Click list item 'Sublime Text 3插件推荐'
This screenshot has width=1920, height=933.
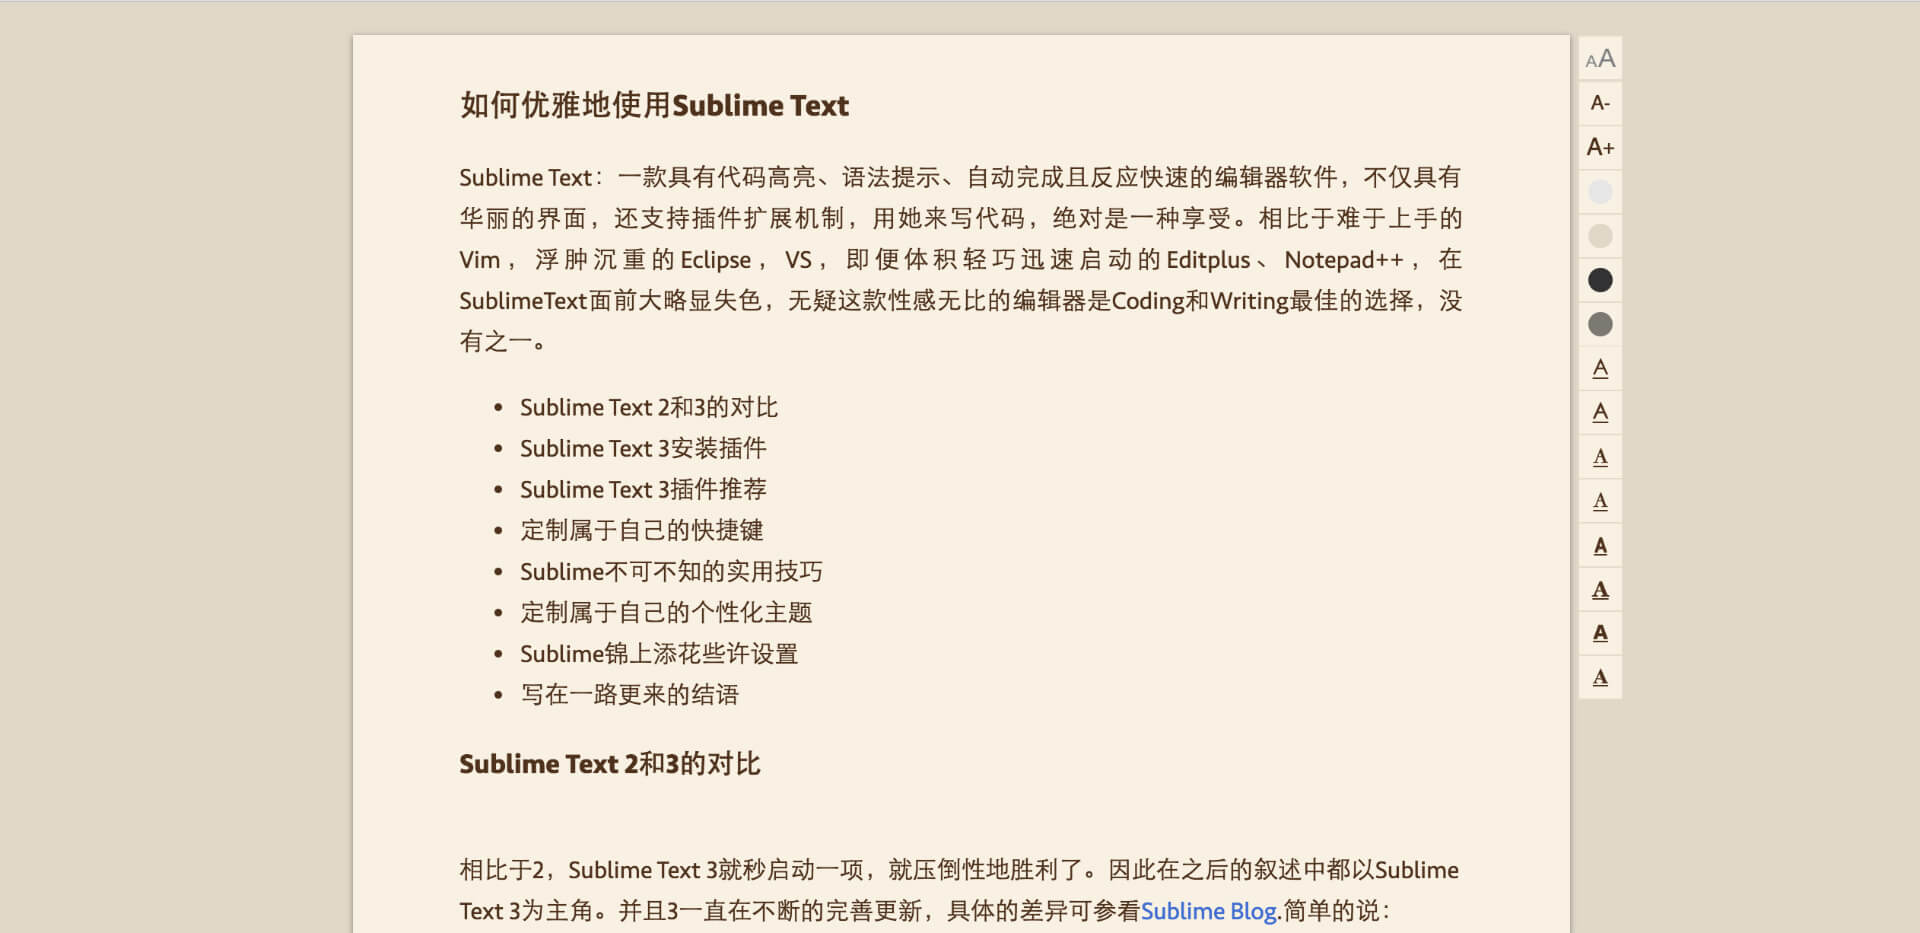click(643, 489)
